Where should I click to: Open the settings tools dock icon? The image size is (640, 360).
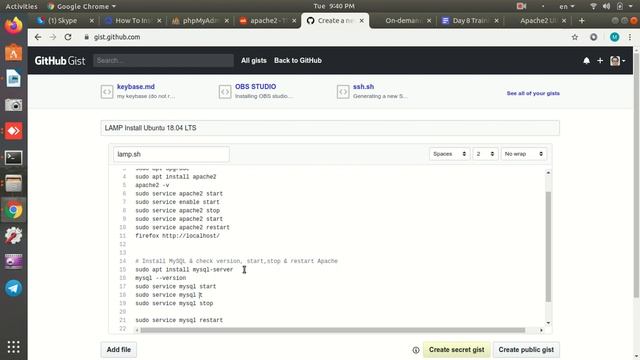click(x=13, y=236)
